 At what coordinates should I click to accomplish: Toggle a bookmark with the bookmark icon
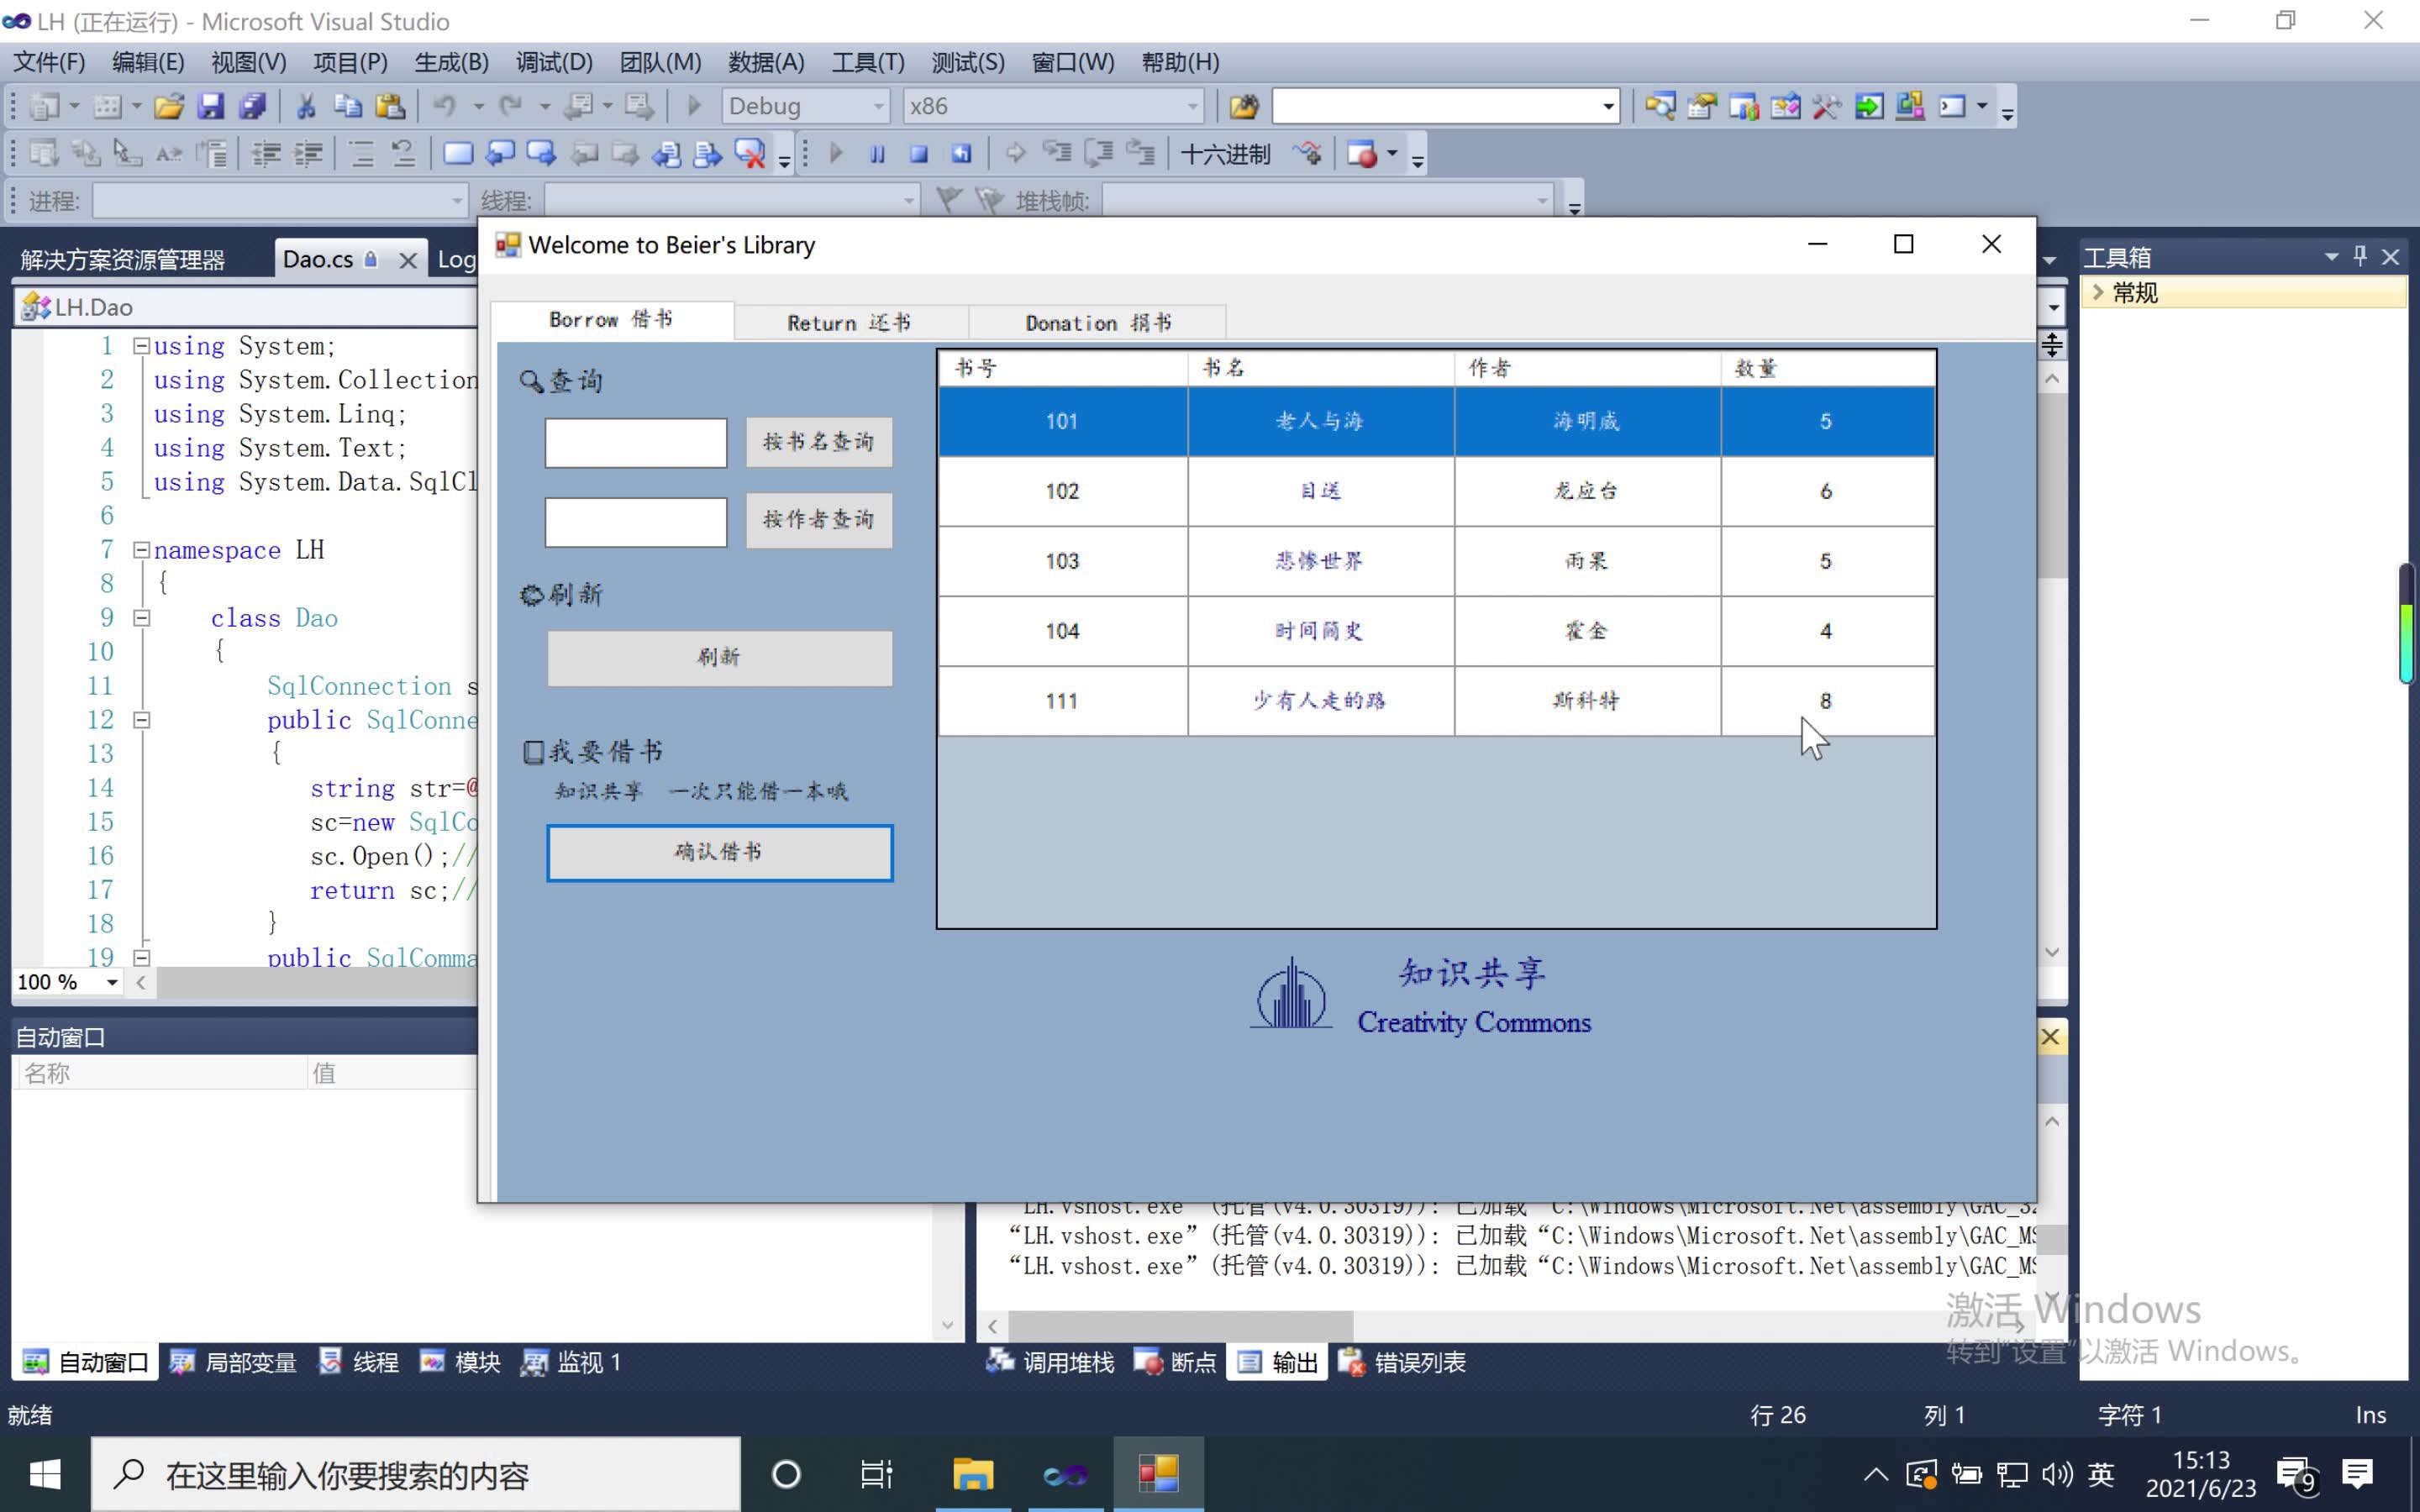click(457, 154)
